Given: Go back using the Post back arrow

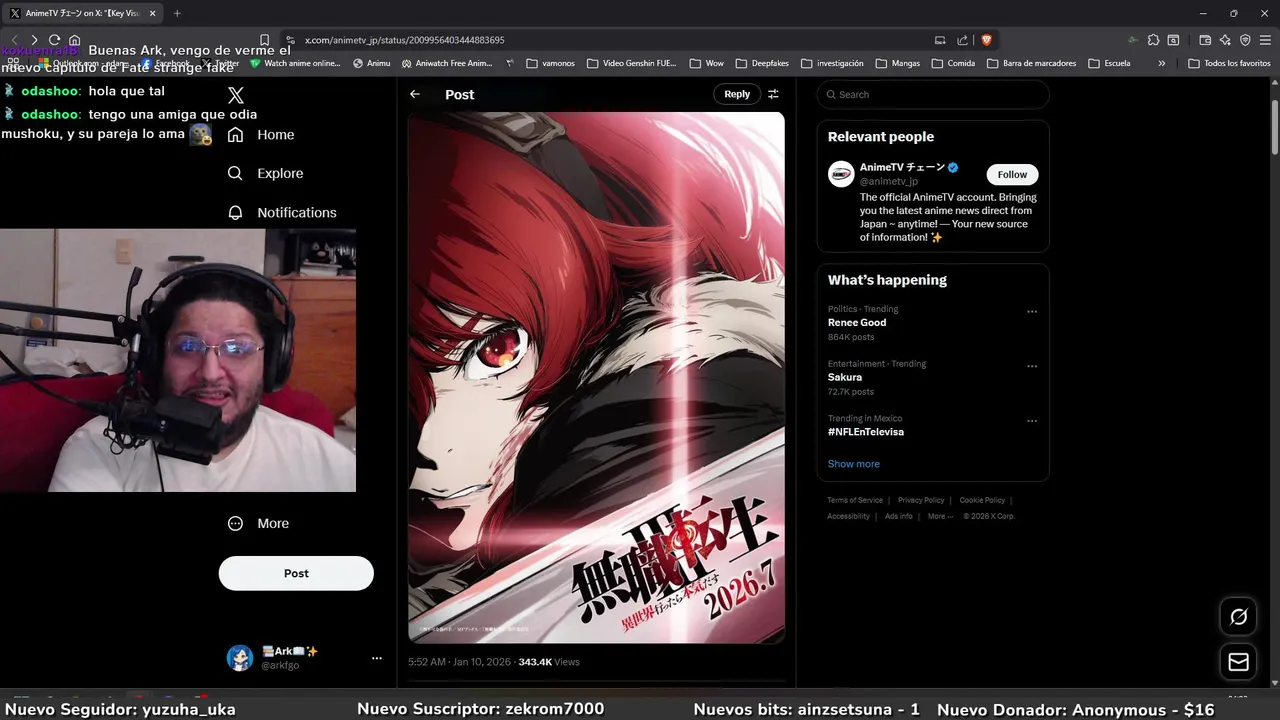Looking at the screenshot, I should pos(415,94).
